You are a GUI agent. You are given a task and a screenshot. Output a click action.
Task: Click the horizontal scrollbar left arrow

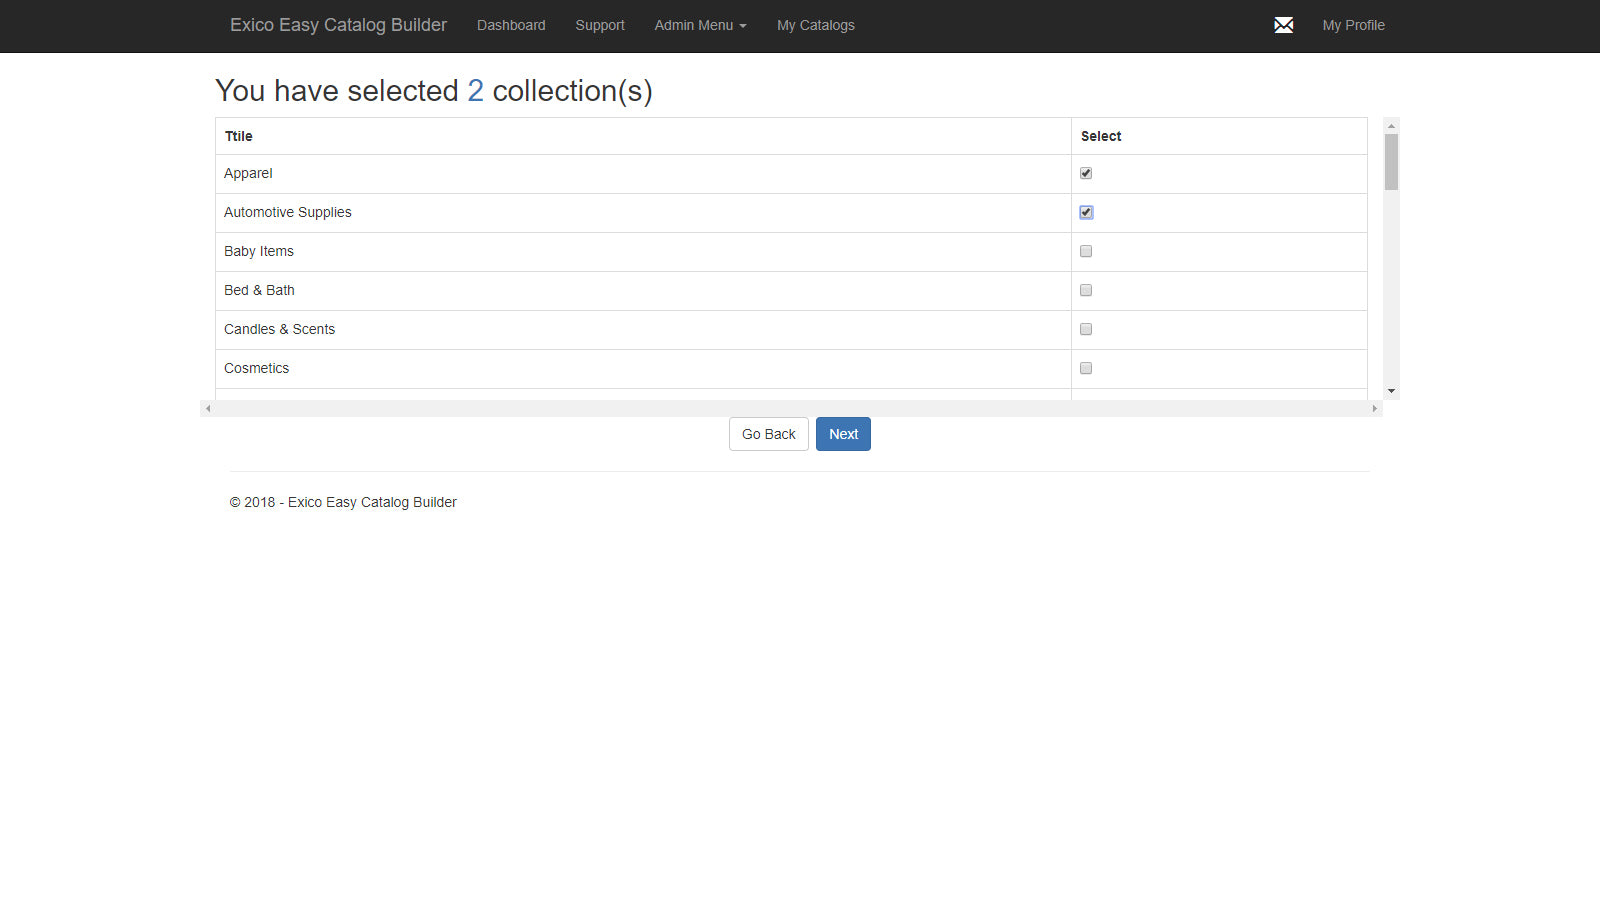(x=208, y=408)
